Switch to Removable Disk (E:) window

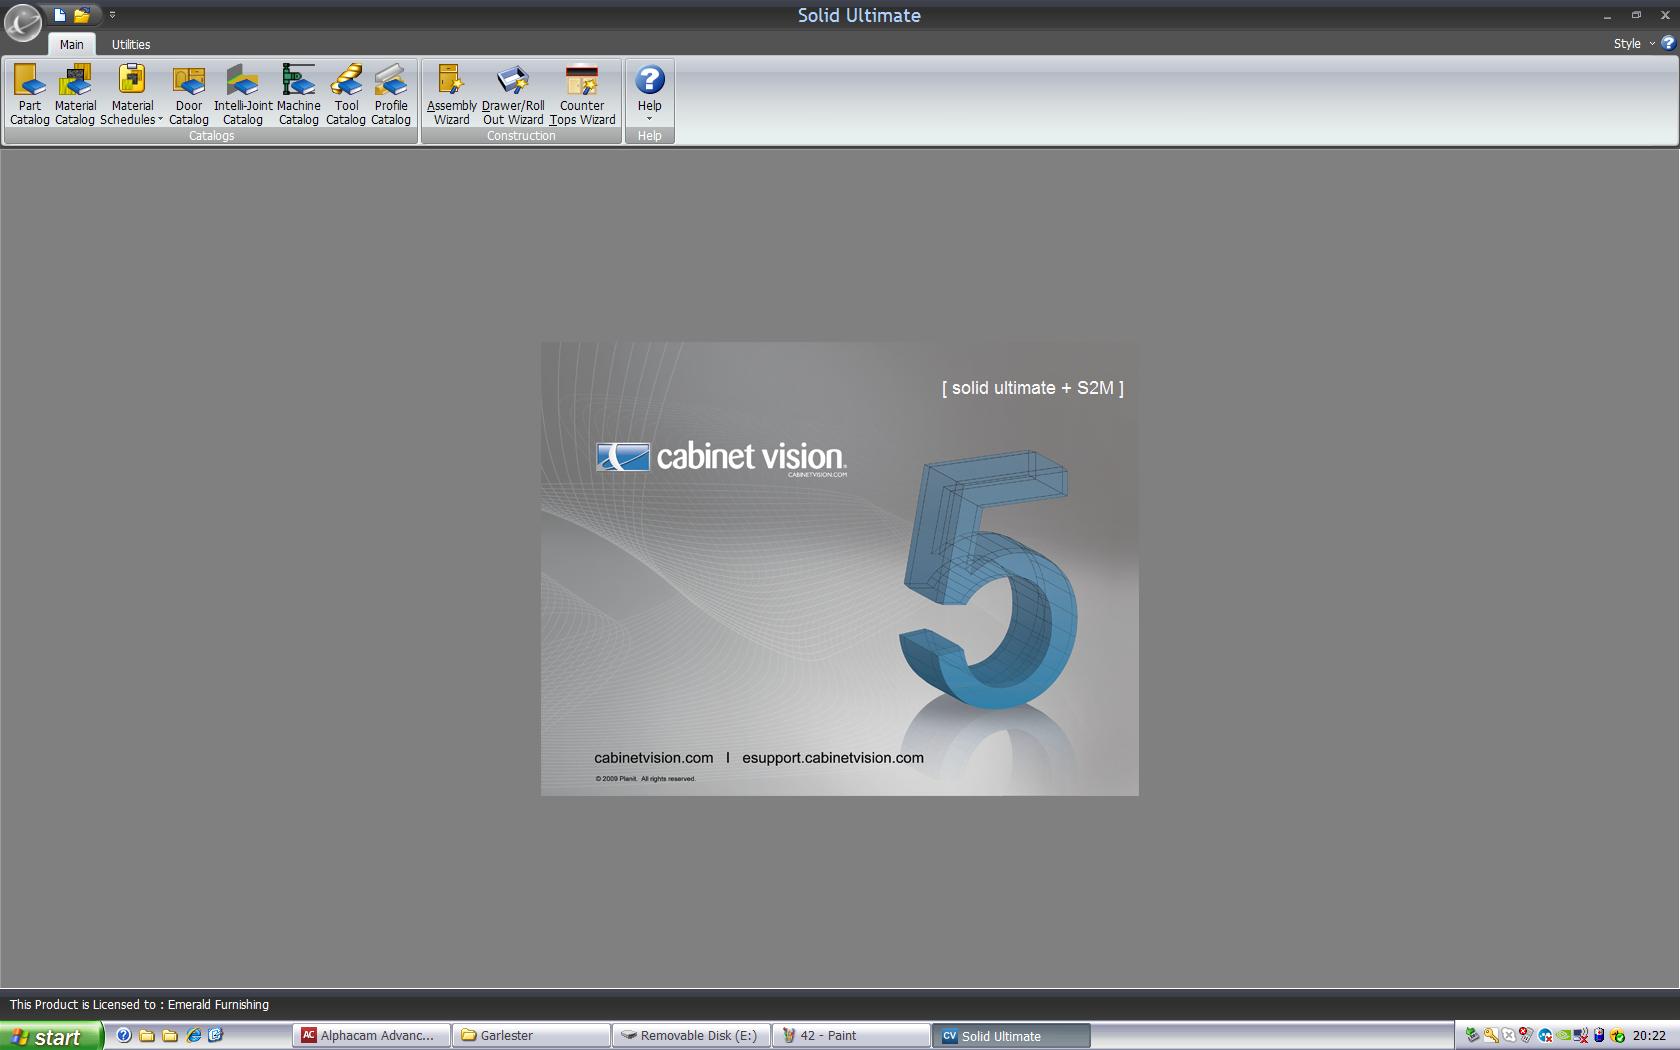point(691,1036)
